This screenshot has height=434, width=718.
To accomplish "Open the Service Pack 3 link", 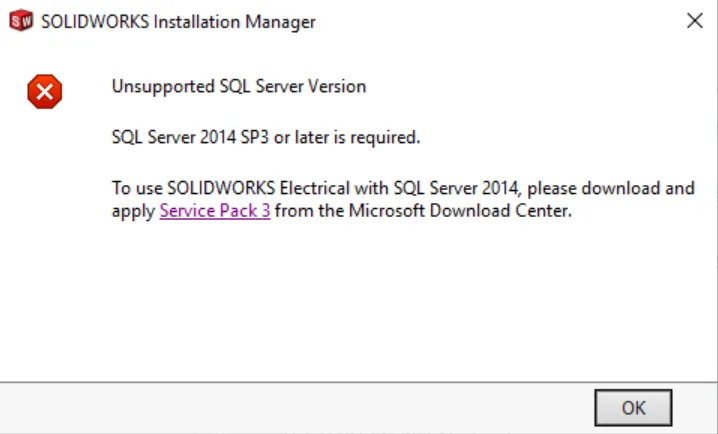I will [215, 211].
